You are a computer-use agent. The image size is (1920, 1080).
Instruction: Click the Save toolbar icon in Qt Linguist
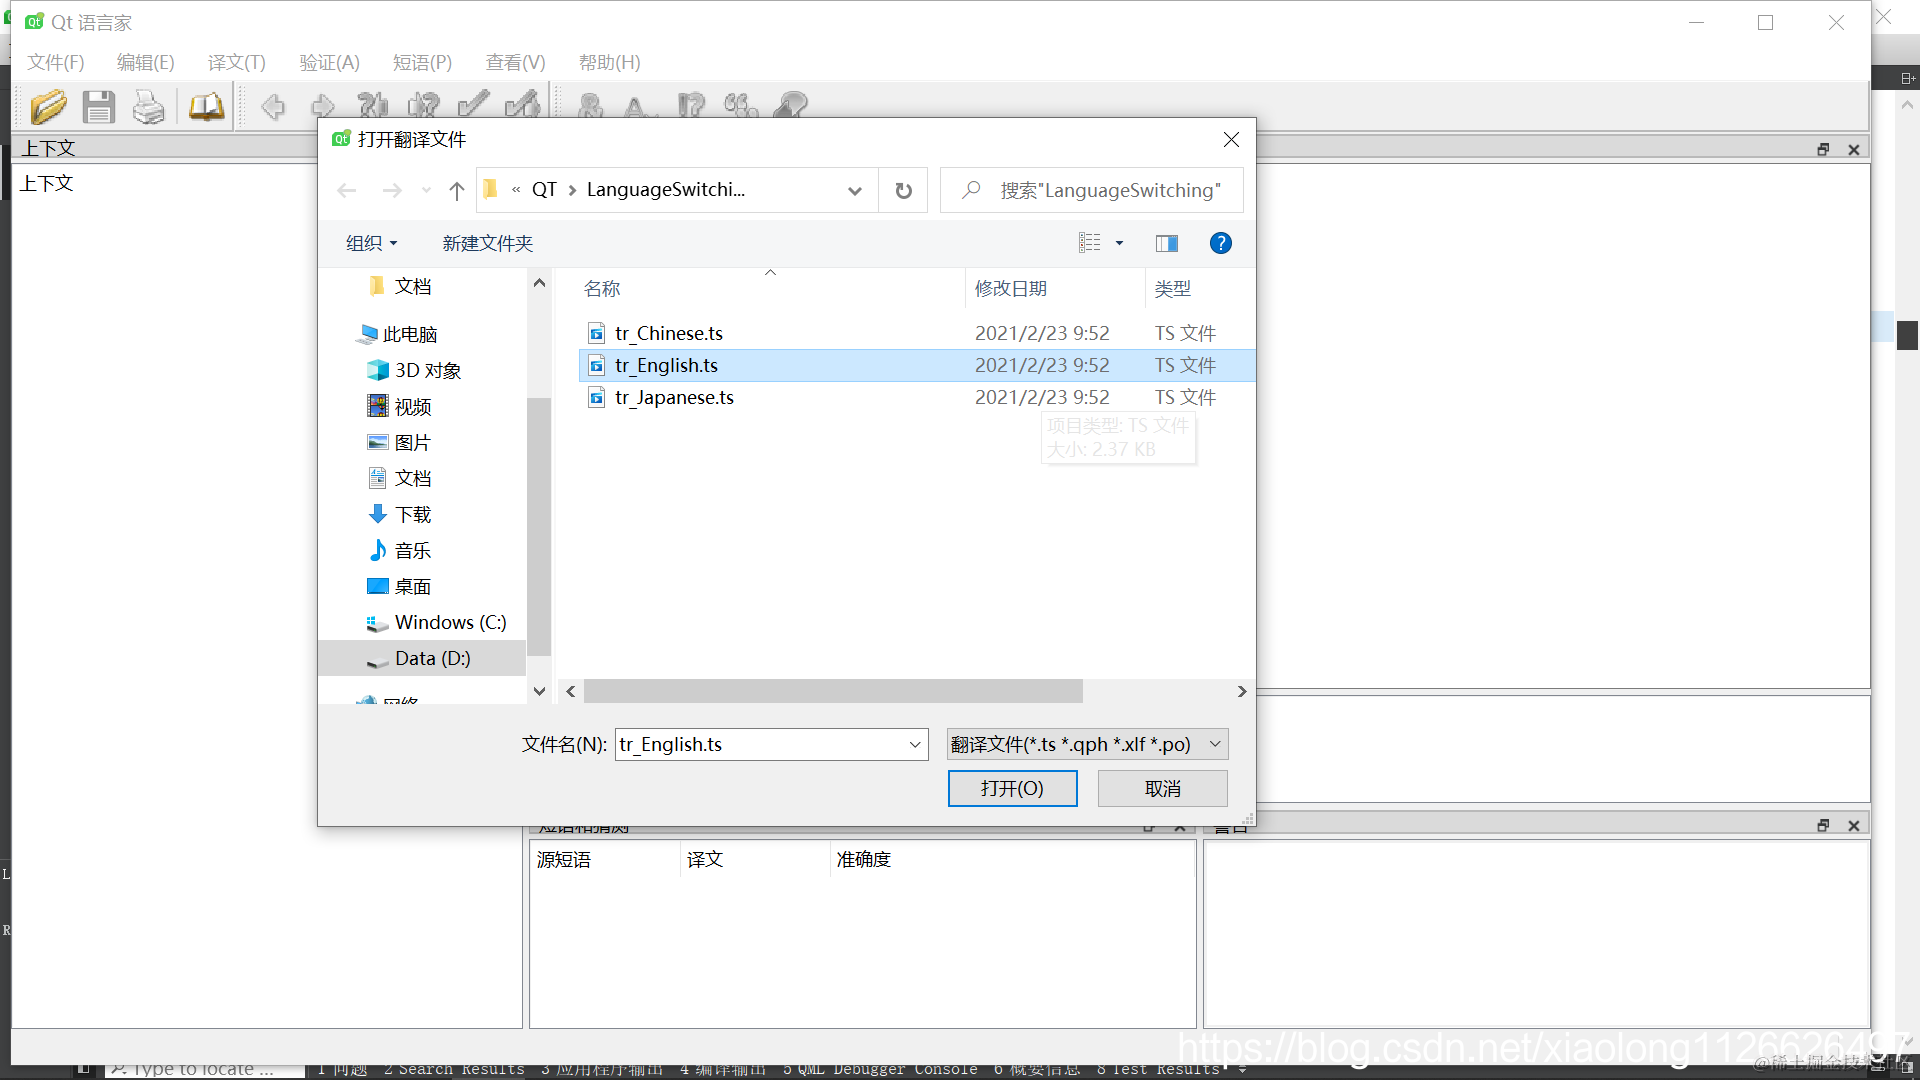[98, 106]
